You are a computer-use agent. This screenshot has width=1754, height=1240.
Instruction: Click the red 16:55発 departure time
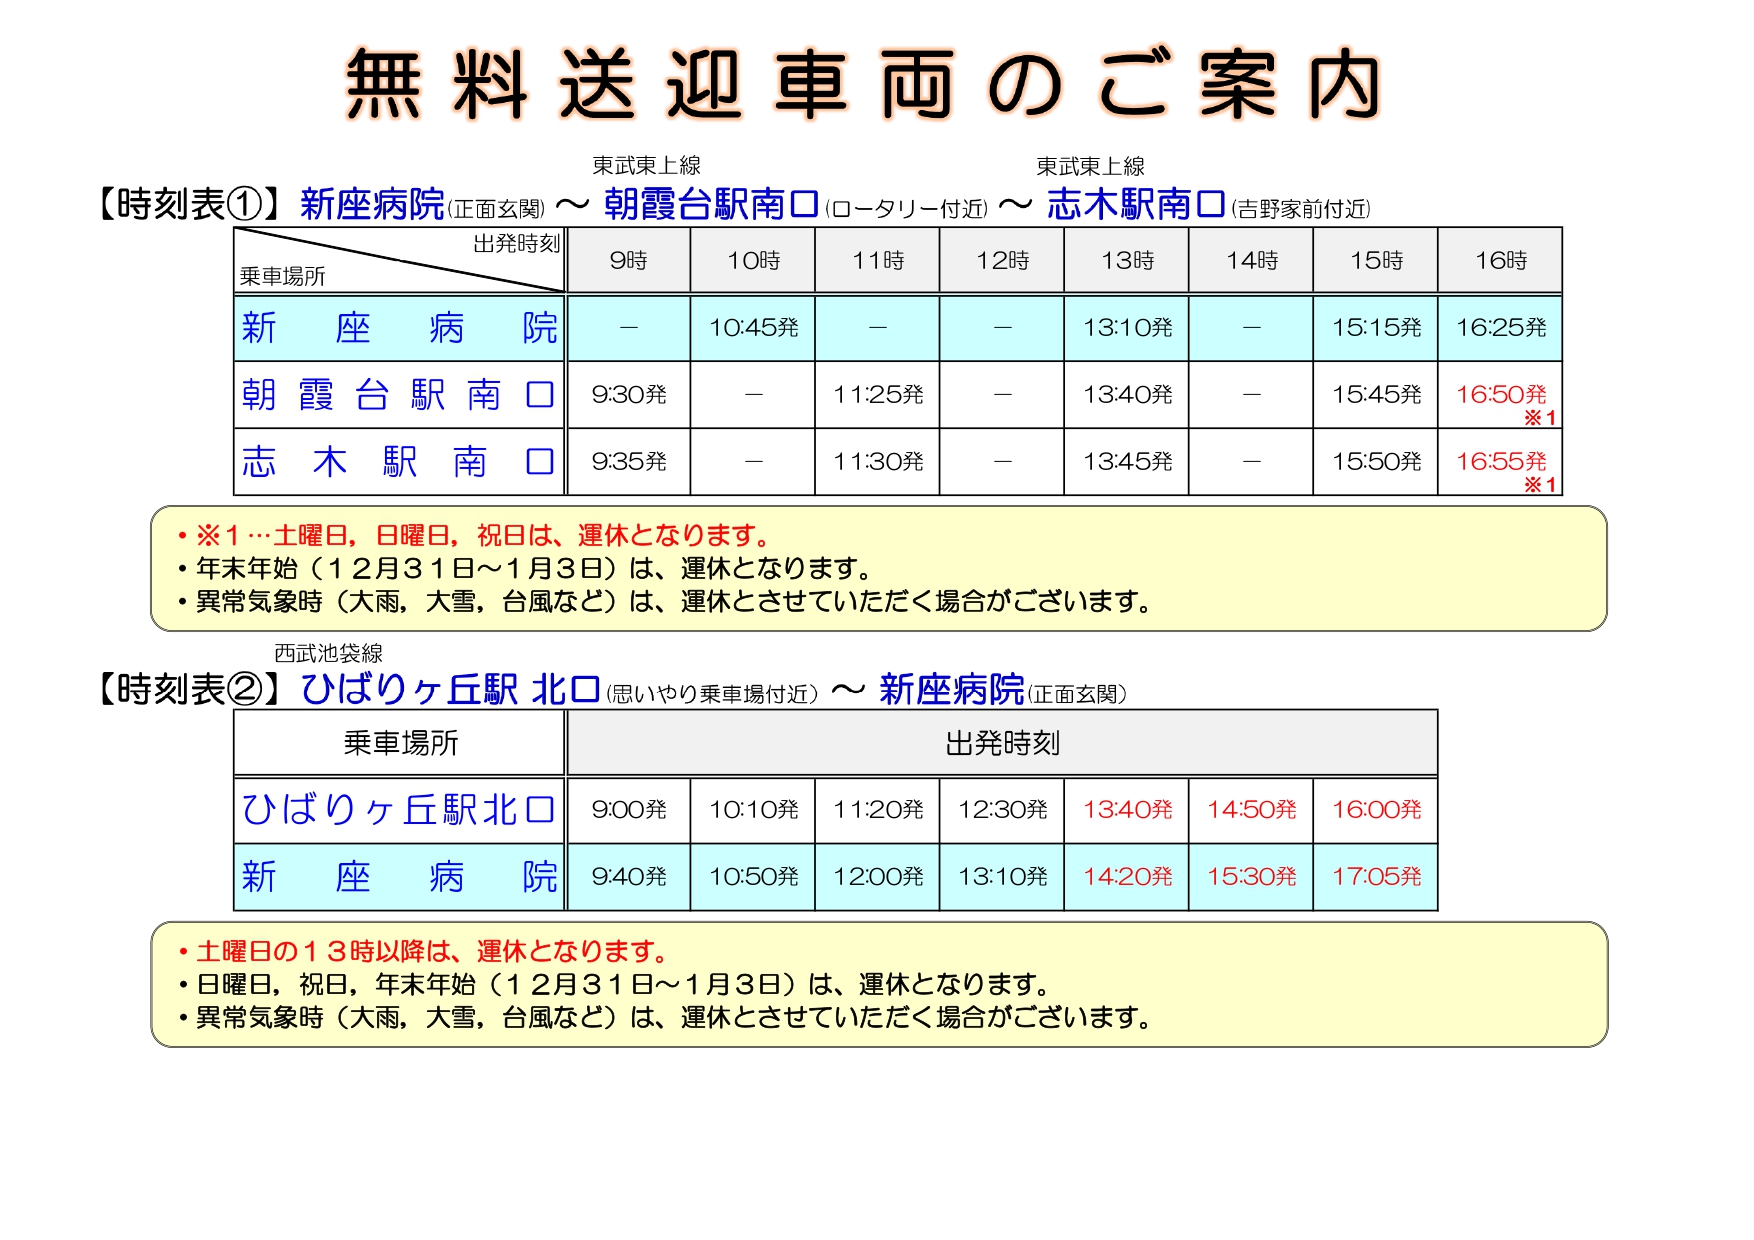pos(1500,462)
